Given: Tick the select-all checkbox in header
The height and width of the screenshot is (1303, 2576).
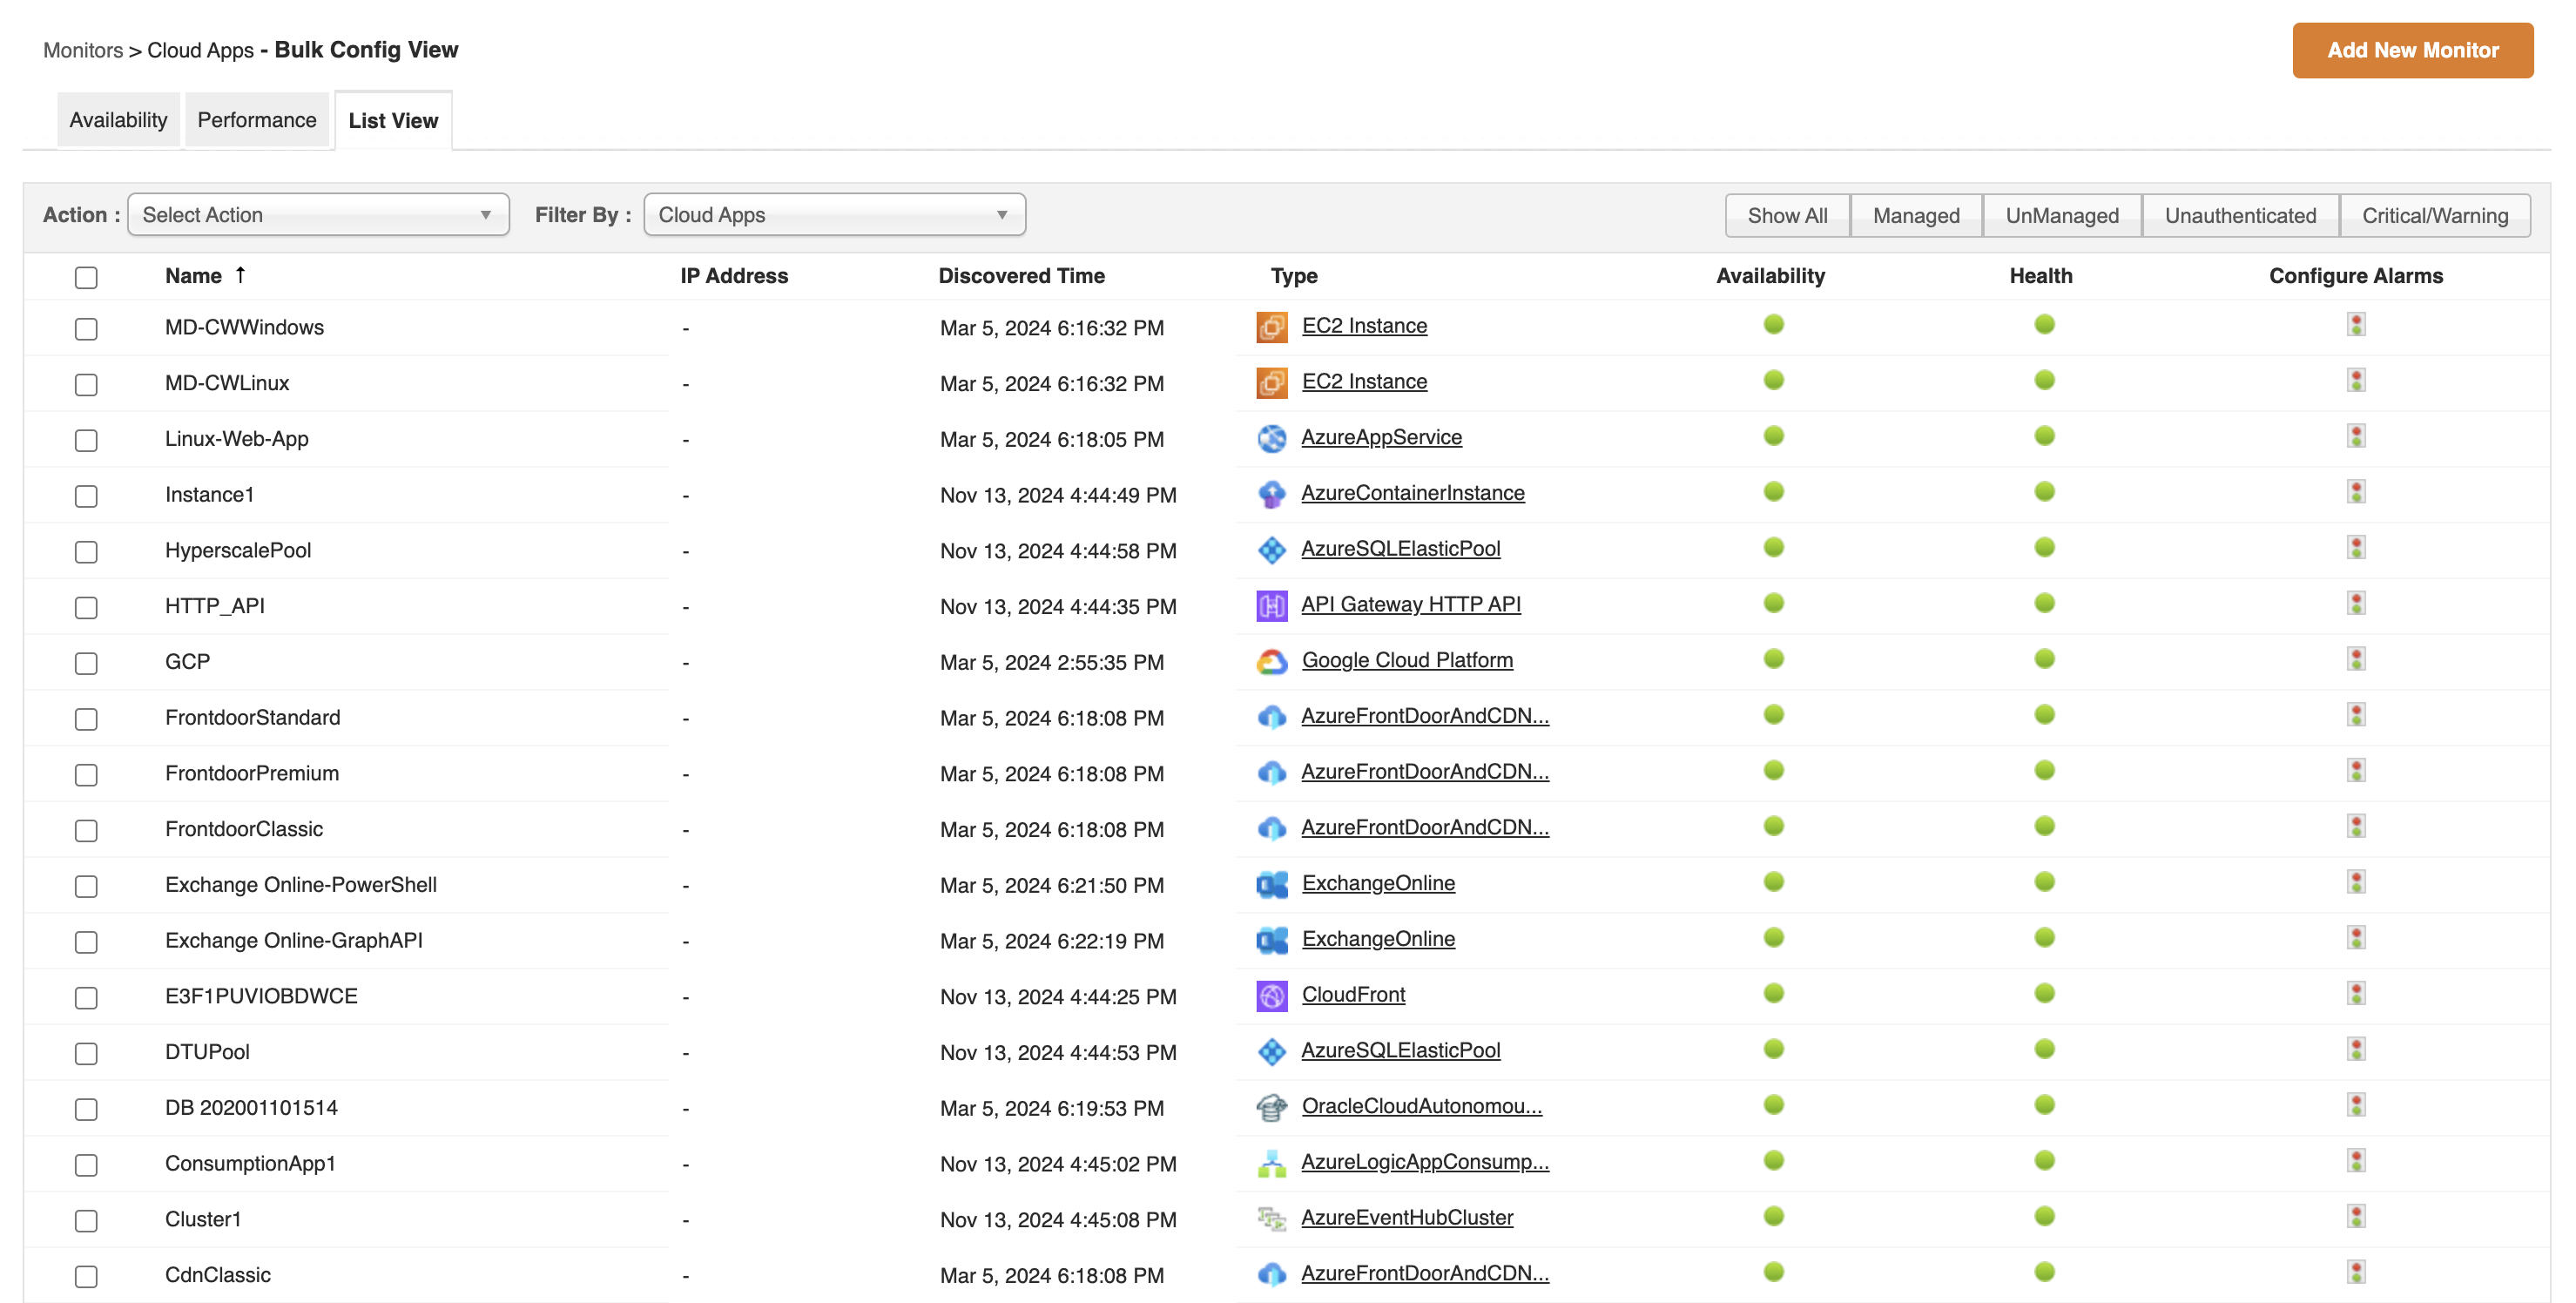Looking at the screenshot, I should (86, 278).
